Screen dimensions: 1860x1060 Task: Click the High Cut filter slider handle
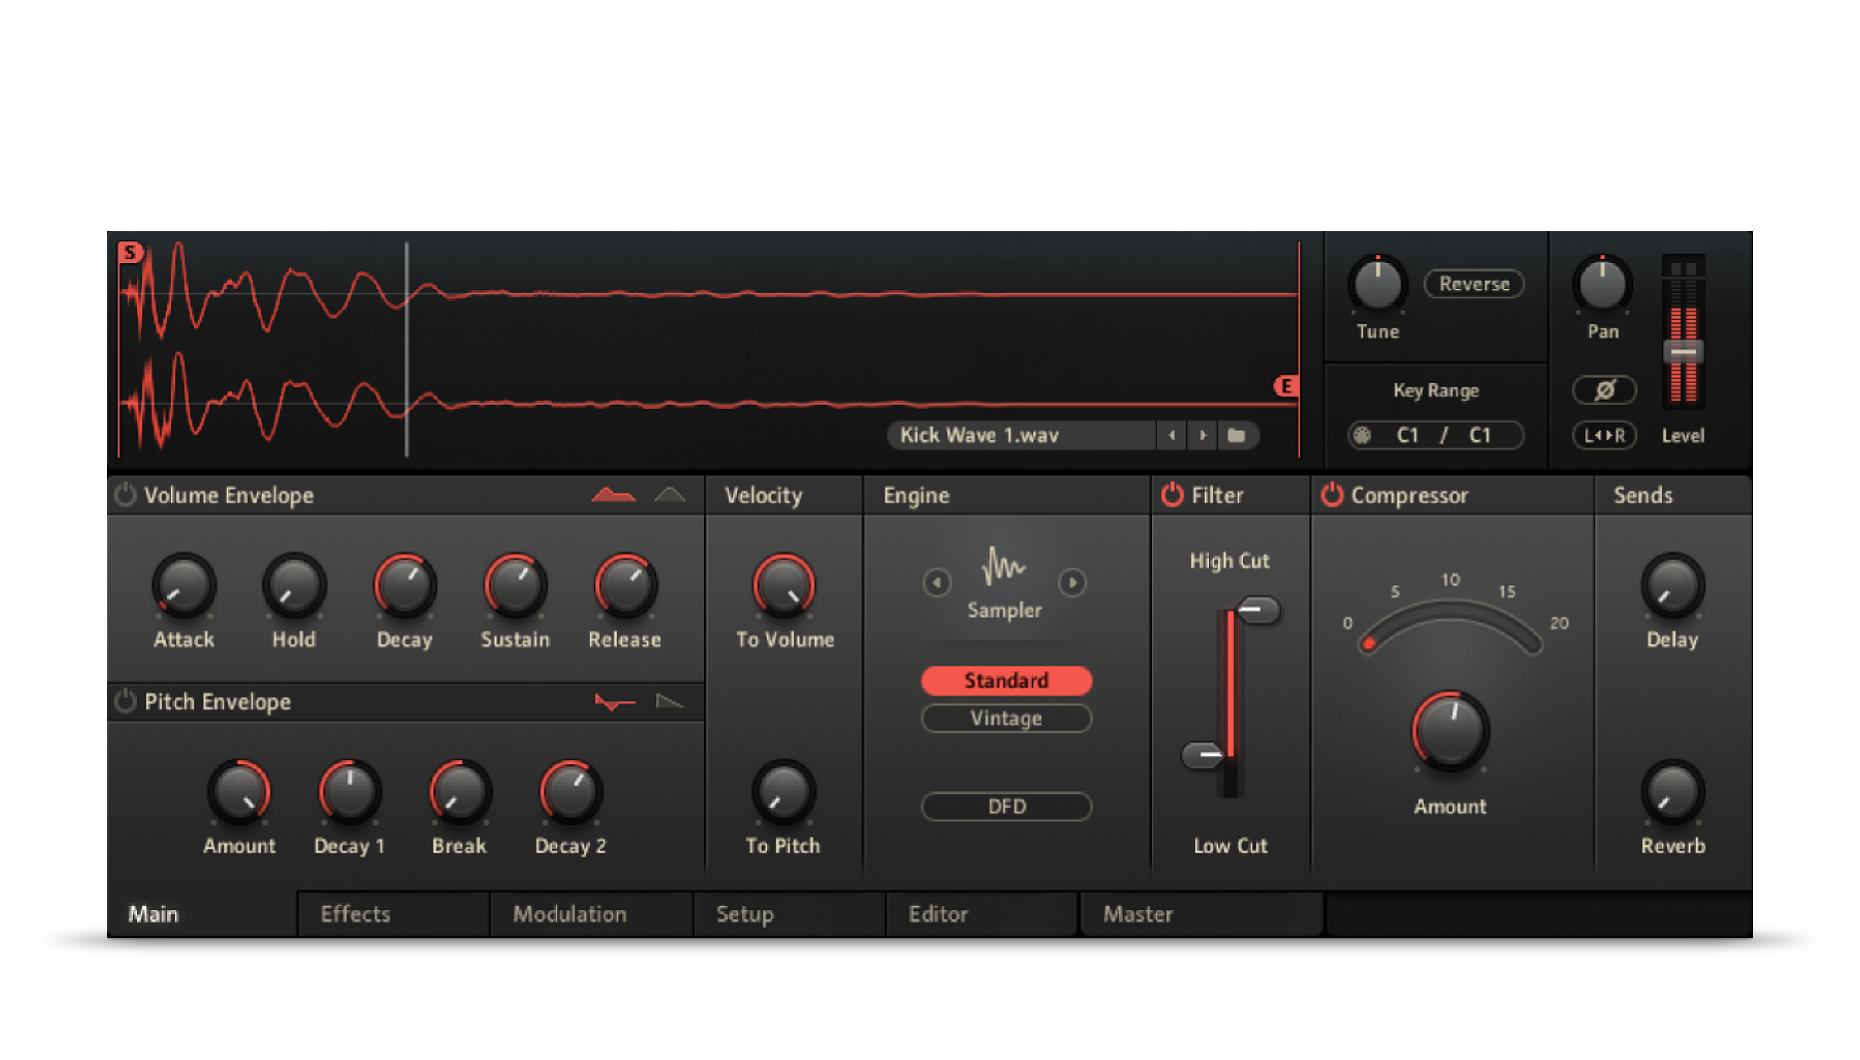point(1256,609)
